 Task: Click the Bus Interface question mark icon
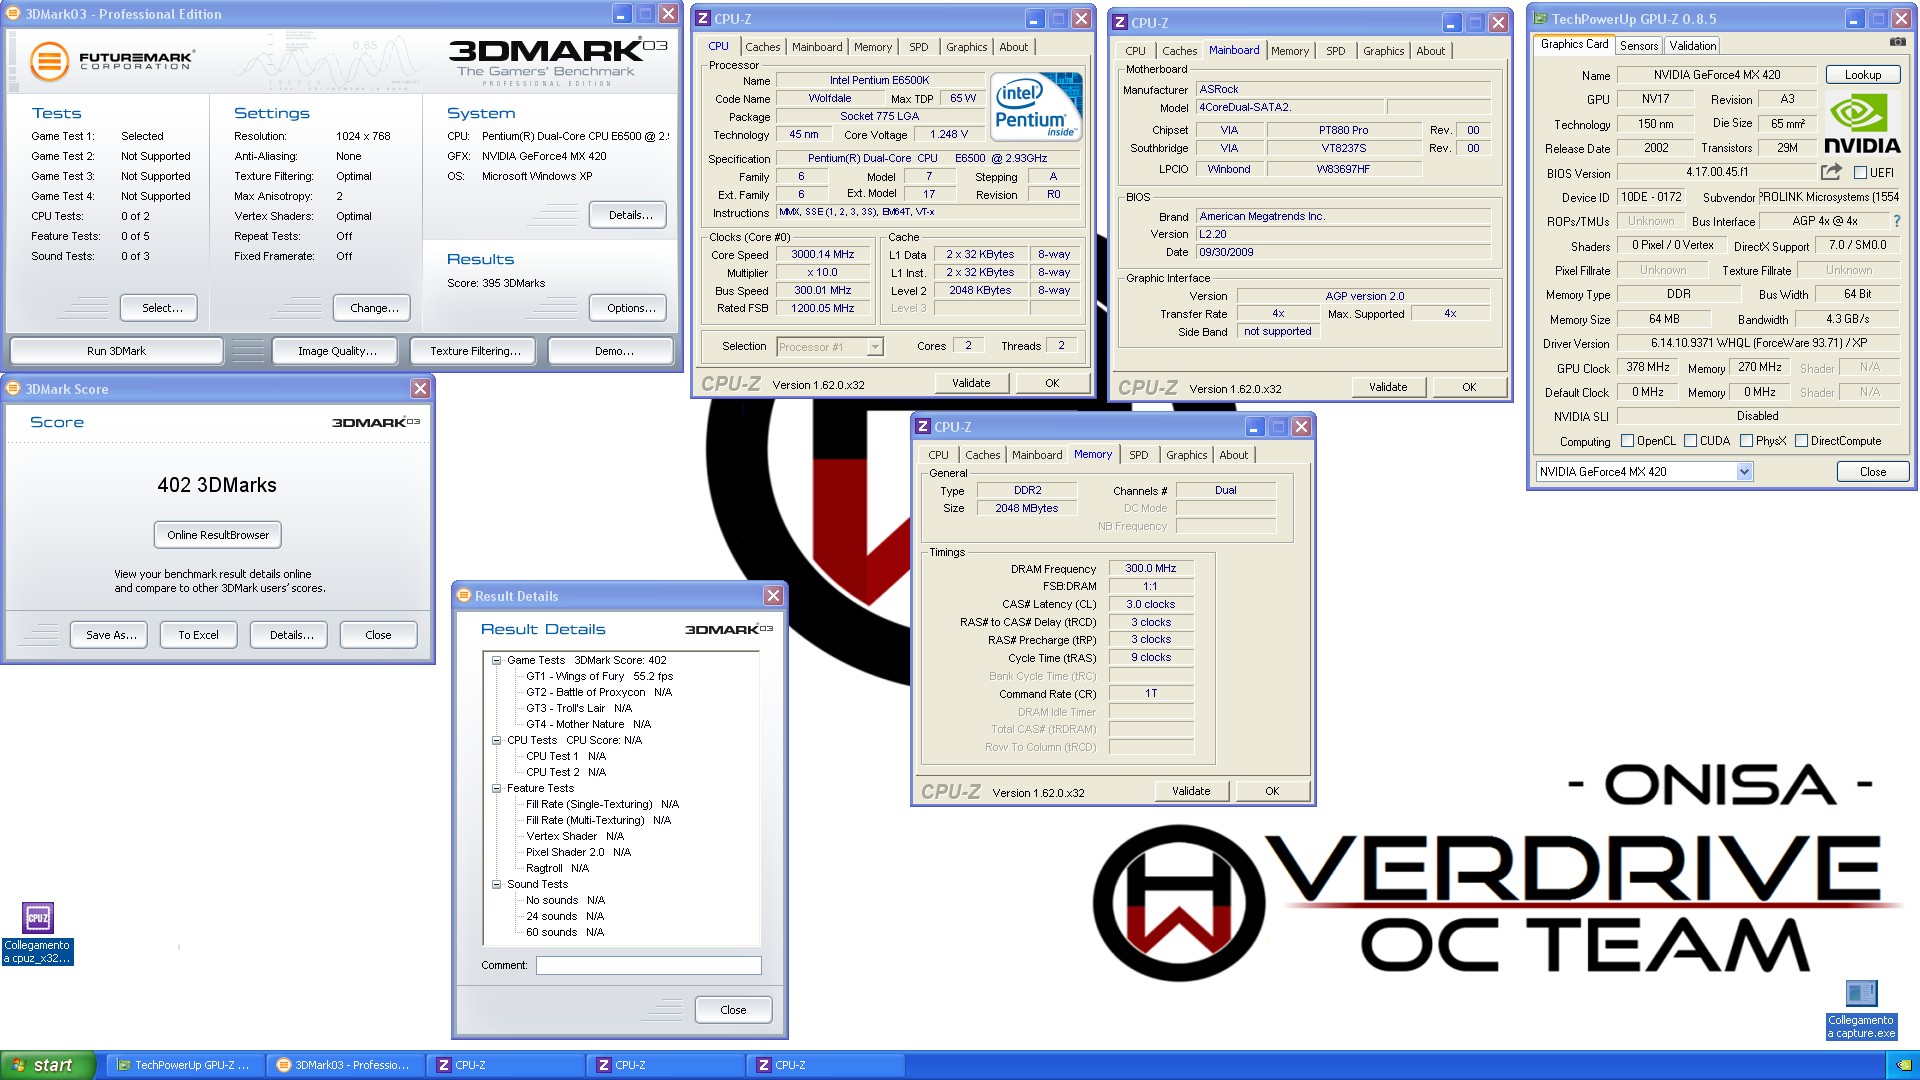pyautogui.click(x=1897, y=221)
